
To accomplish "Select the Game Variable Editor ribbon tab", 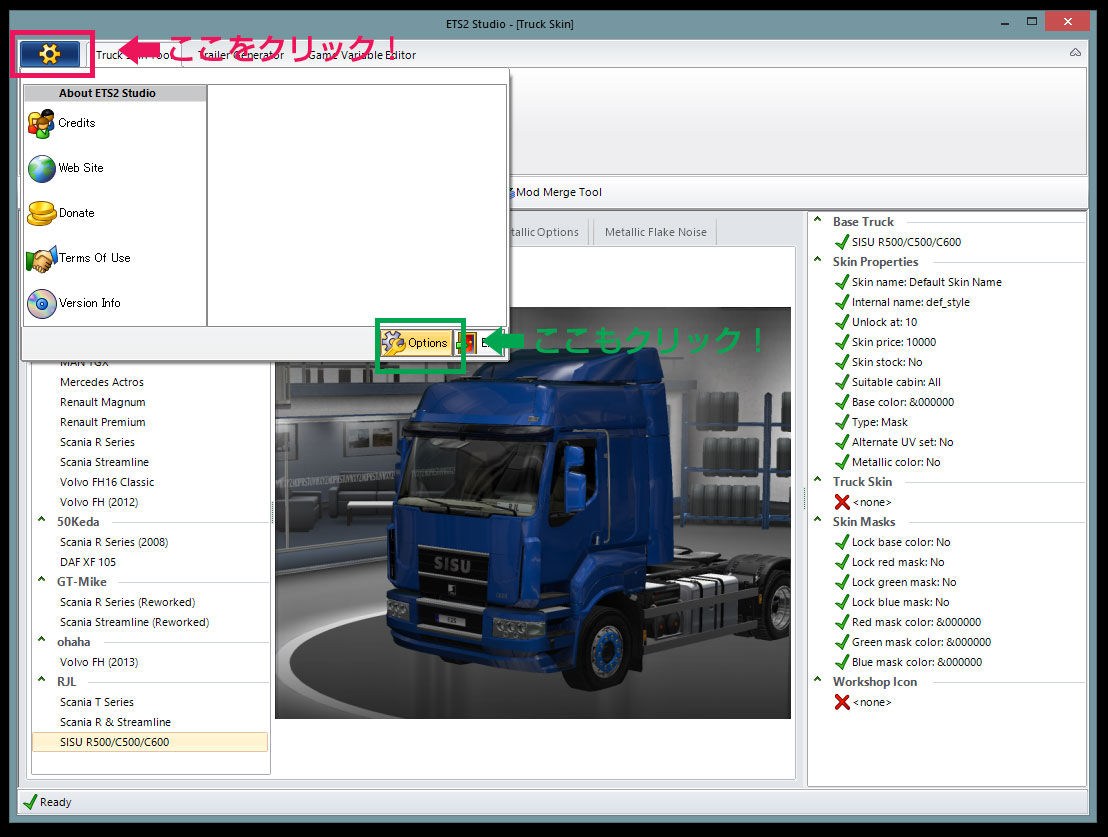I will click(362, 55).
